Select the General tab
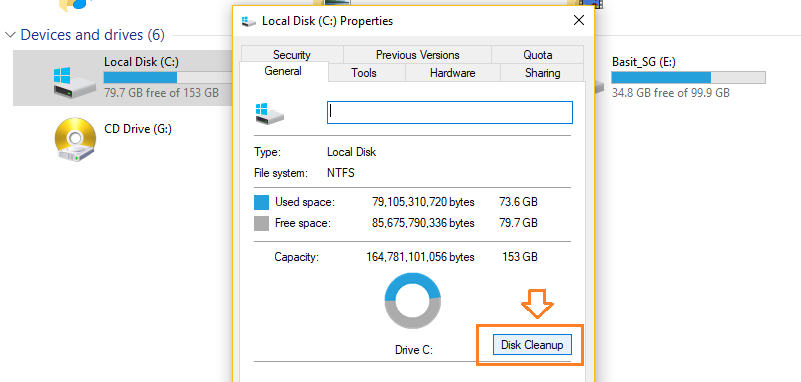The image size is (801, 382). 283,71
